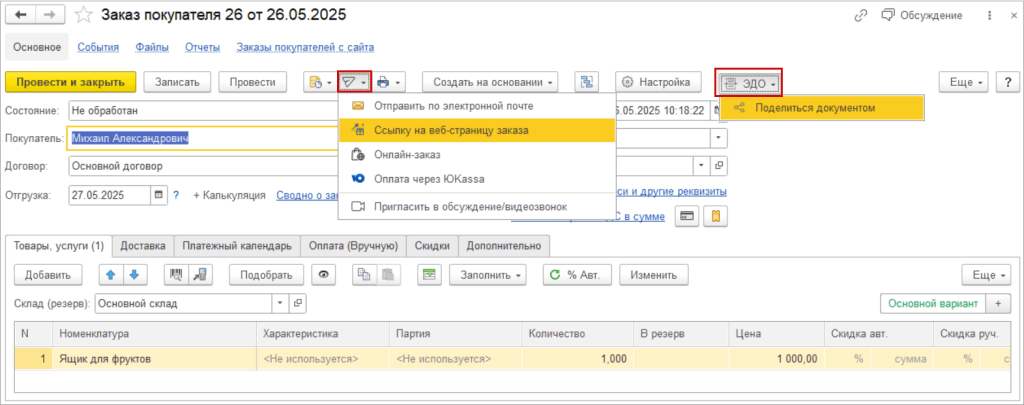Choose Поделиться документом in ЭДО menu
This screenshot has width=1024, height=405.
[x=815, y=108]
